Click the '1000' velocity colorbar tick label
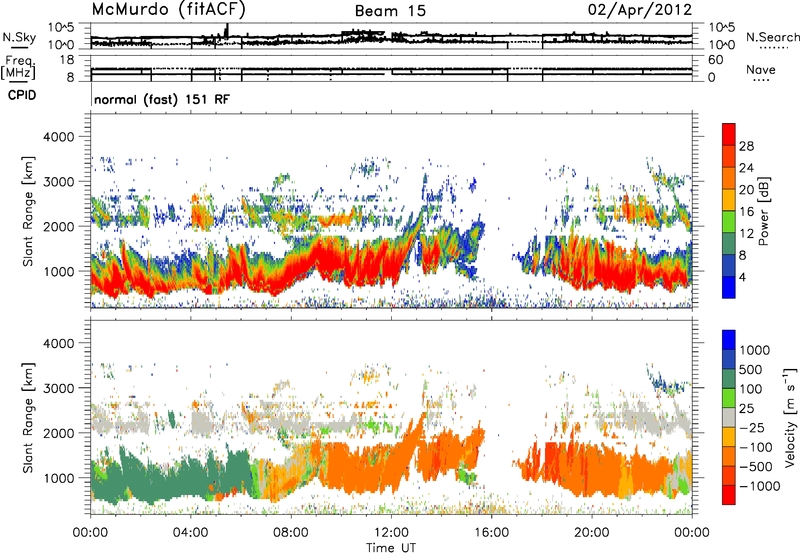Screen dimensions: 800x554 754,350
